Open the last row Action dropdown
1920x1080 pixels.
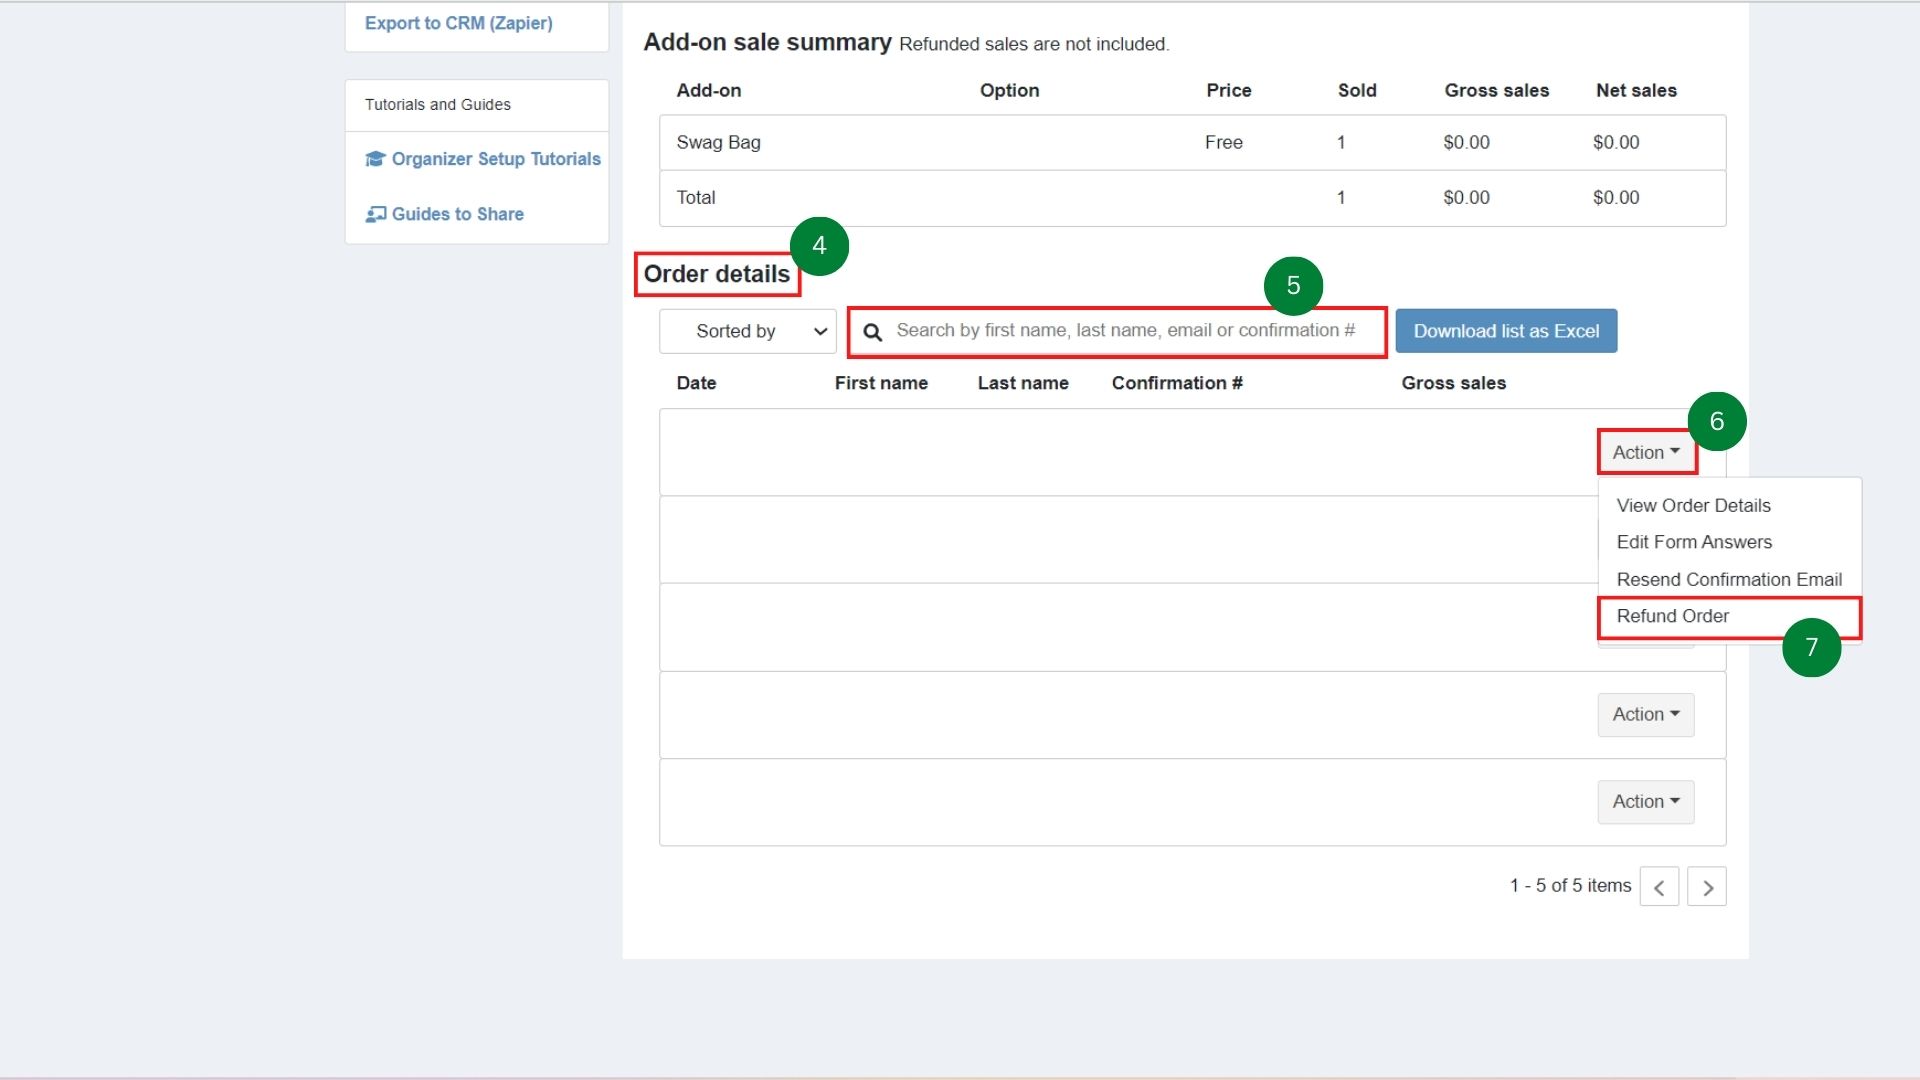(1645, 802)
